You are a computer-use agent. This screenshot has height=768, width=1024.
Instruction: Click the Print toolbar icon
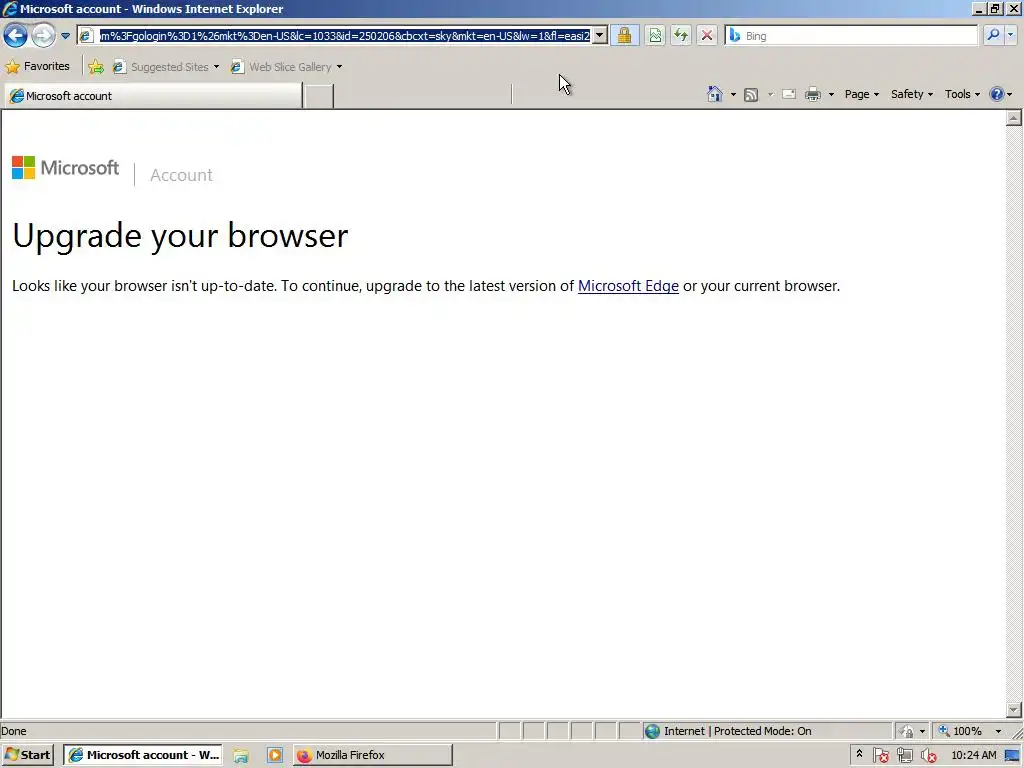click(x=812, y=94)
